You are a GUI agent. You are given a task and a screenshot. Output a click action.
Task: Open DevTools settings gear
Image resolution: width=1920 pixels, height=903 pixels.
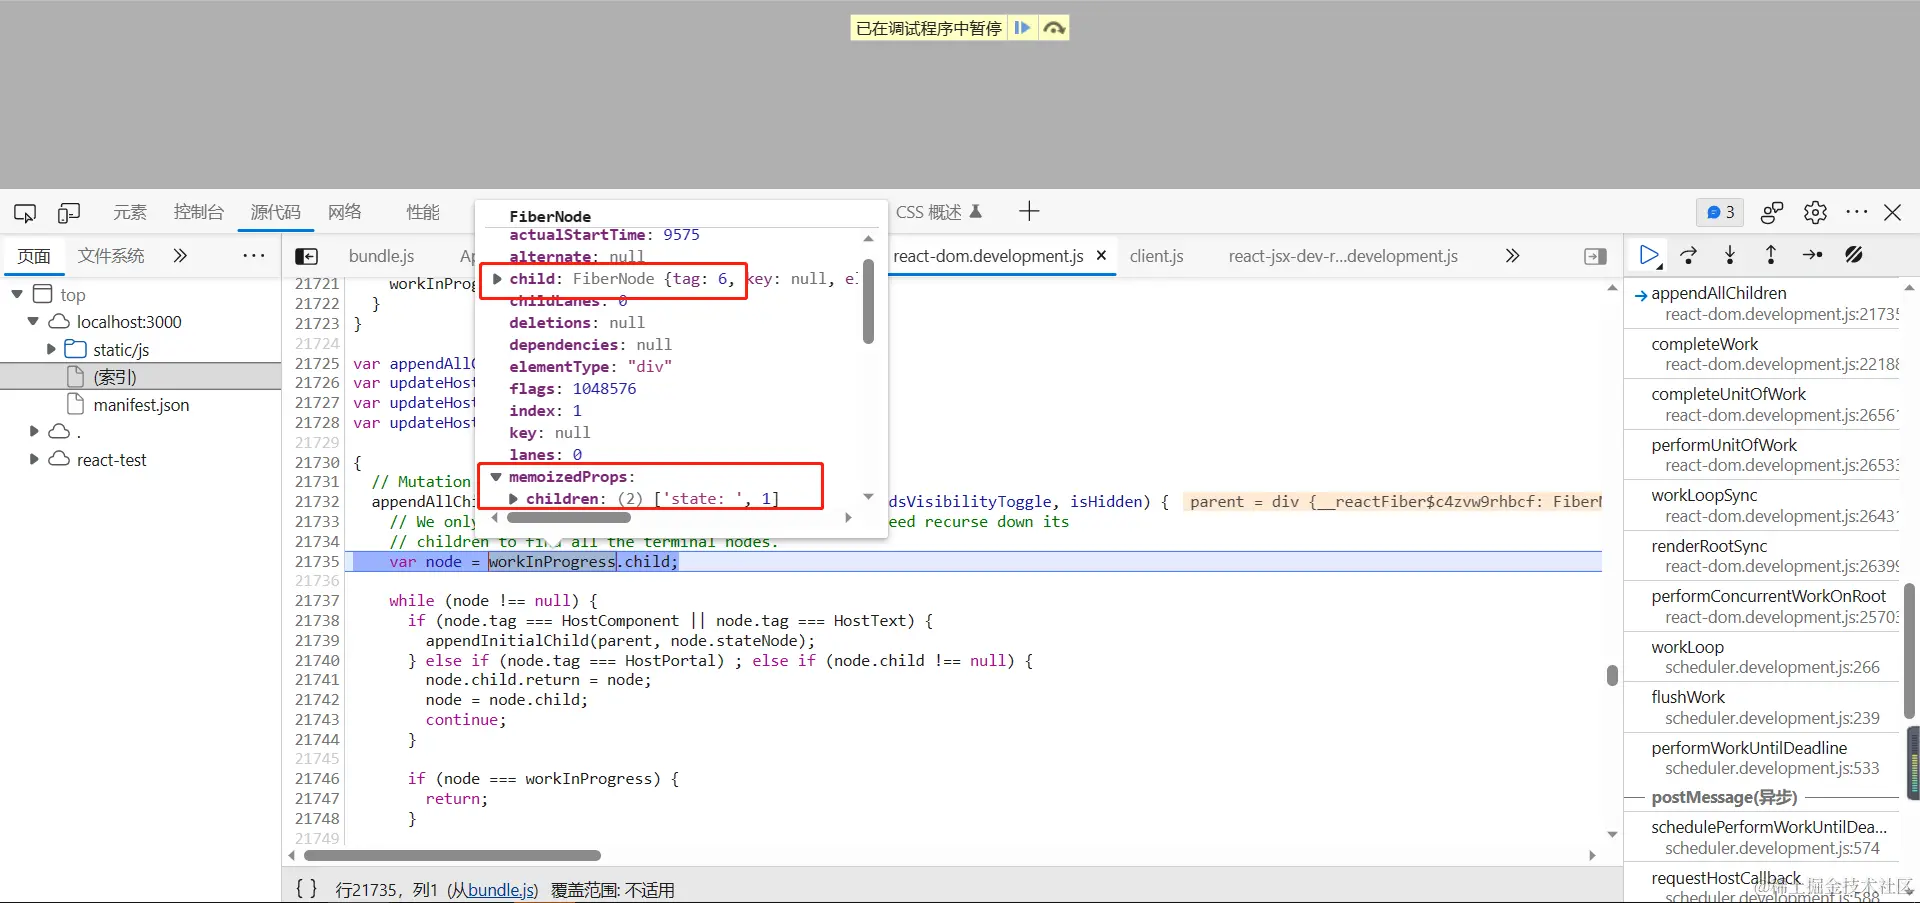point(1815,212)
